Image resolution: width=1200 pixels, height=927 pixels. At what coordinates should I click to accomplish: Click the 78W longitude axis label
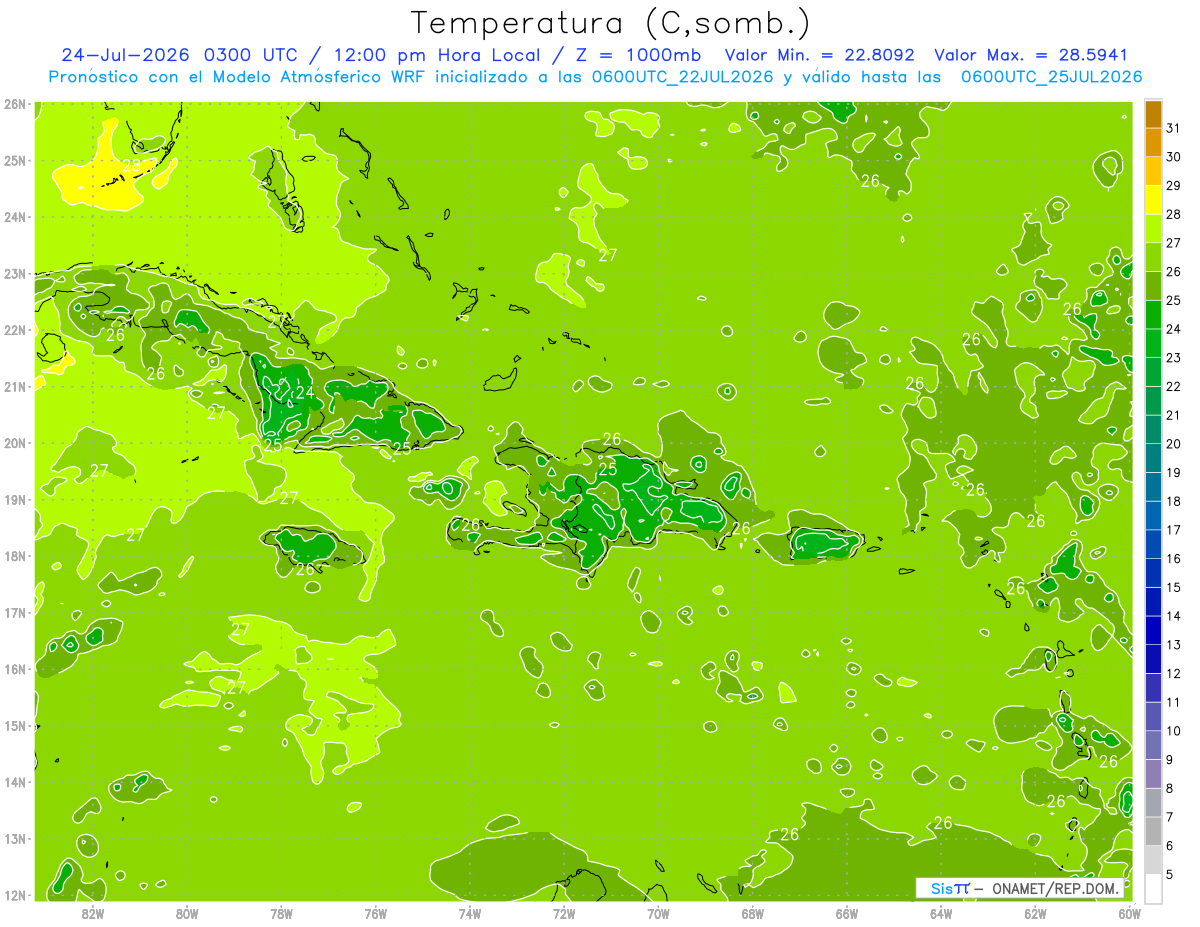[x=281, y=914]
